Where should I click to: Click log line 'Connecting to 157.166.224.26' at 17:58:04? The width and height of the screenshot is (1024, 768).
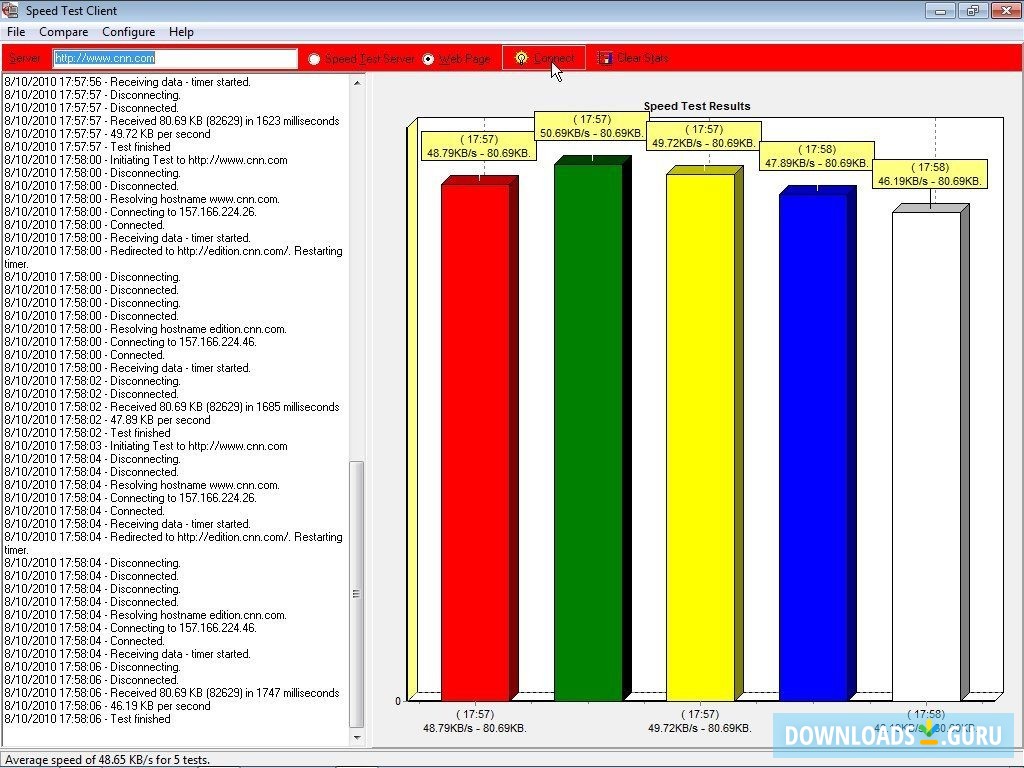[130, 498]
